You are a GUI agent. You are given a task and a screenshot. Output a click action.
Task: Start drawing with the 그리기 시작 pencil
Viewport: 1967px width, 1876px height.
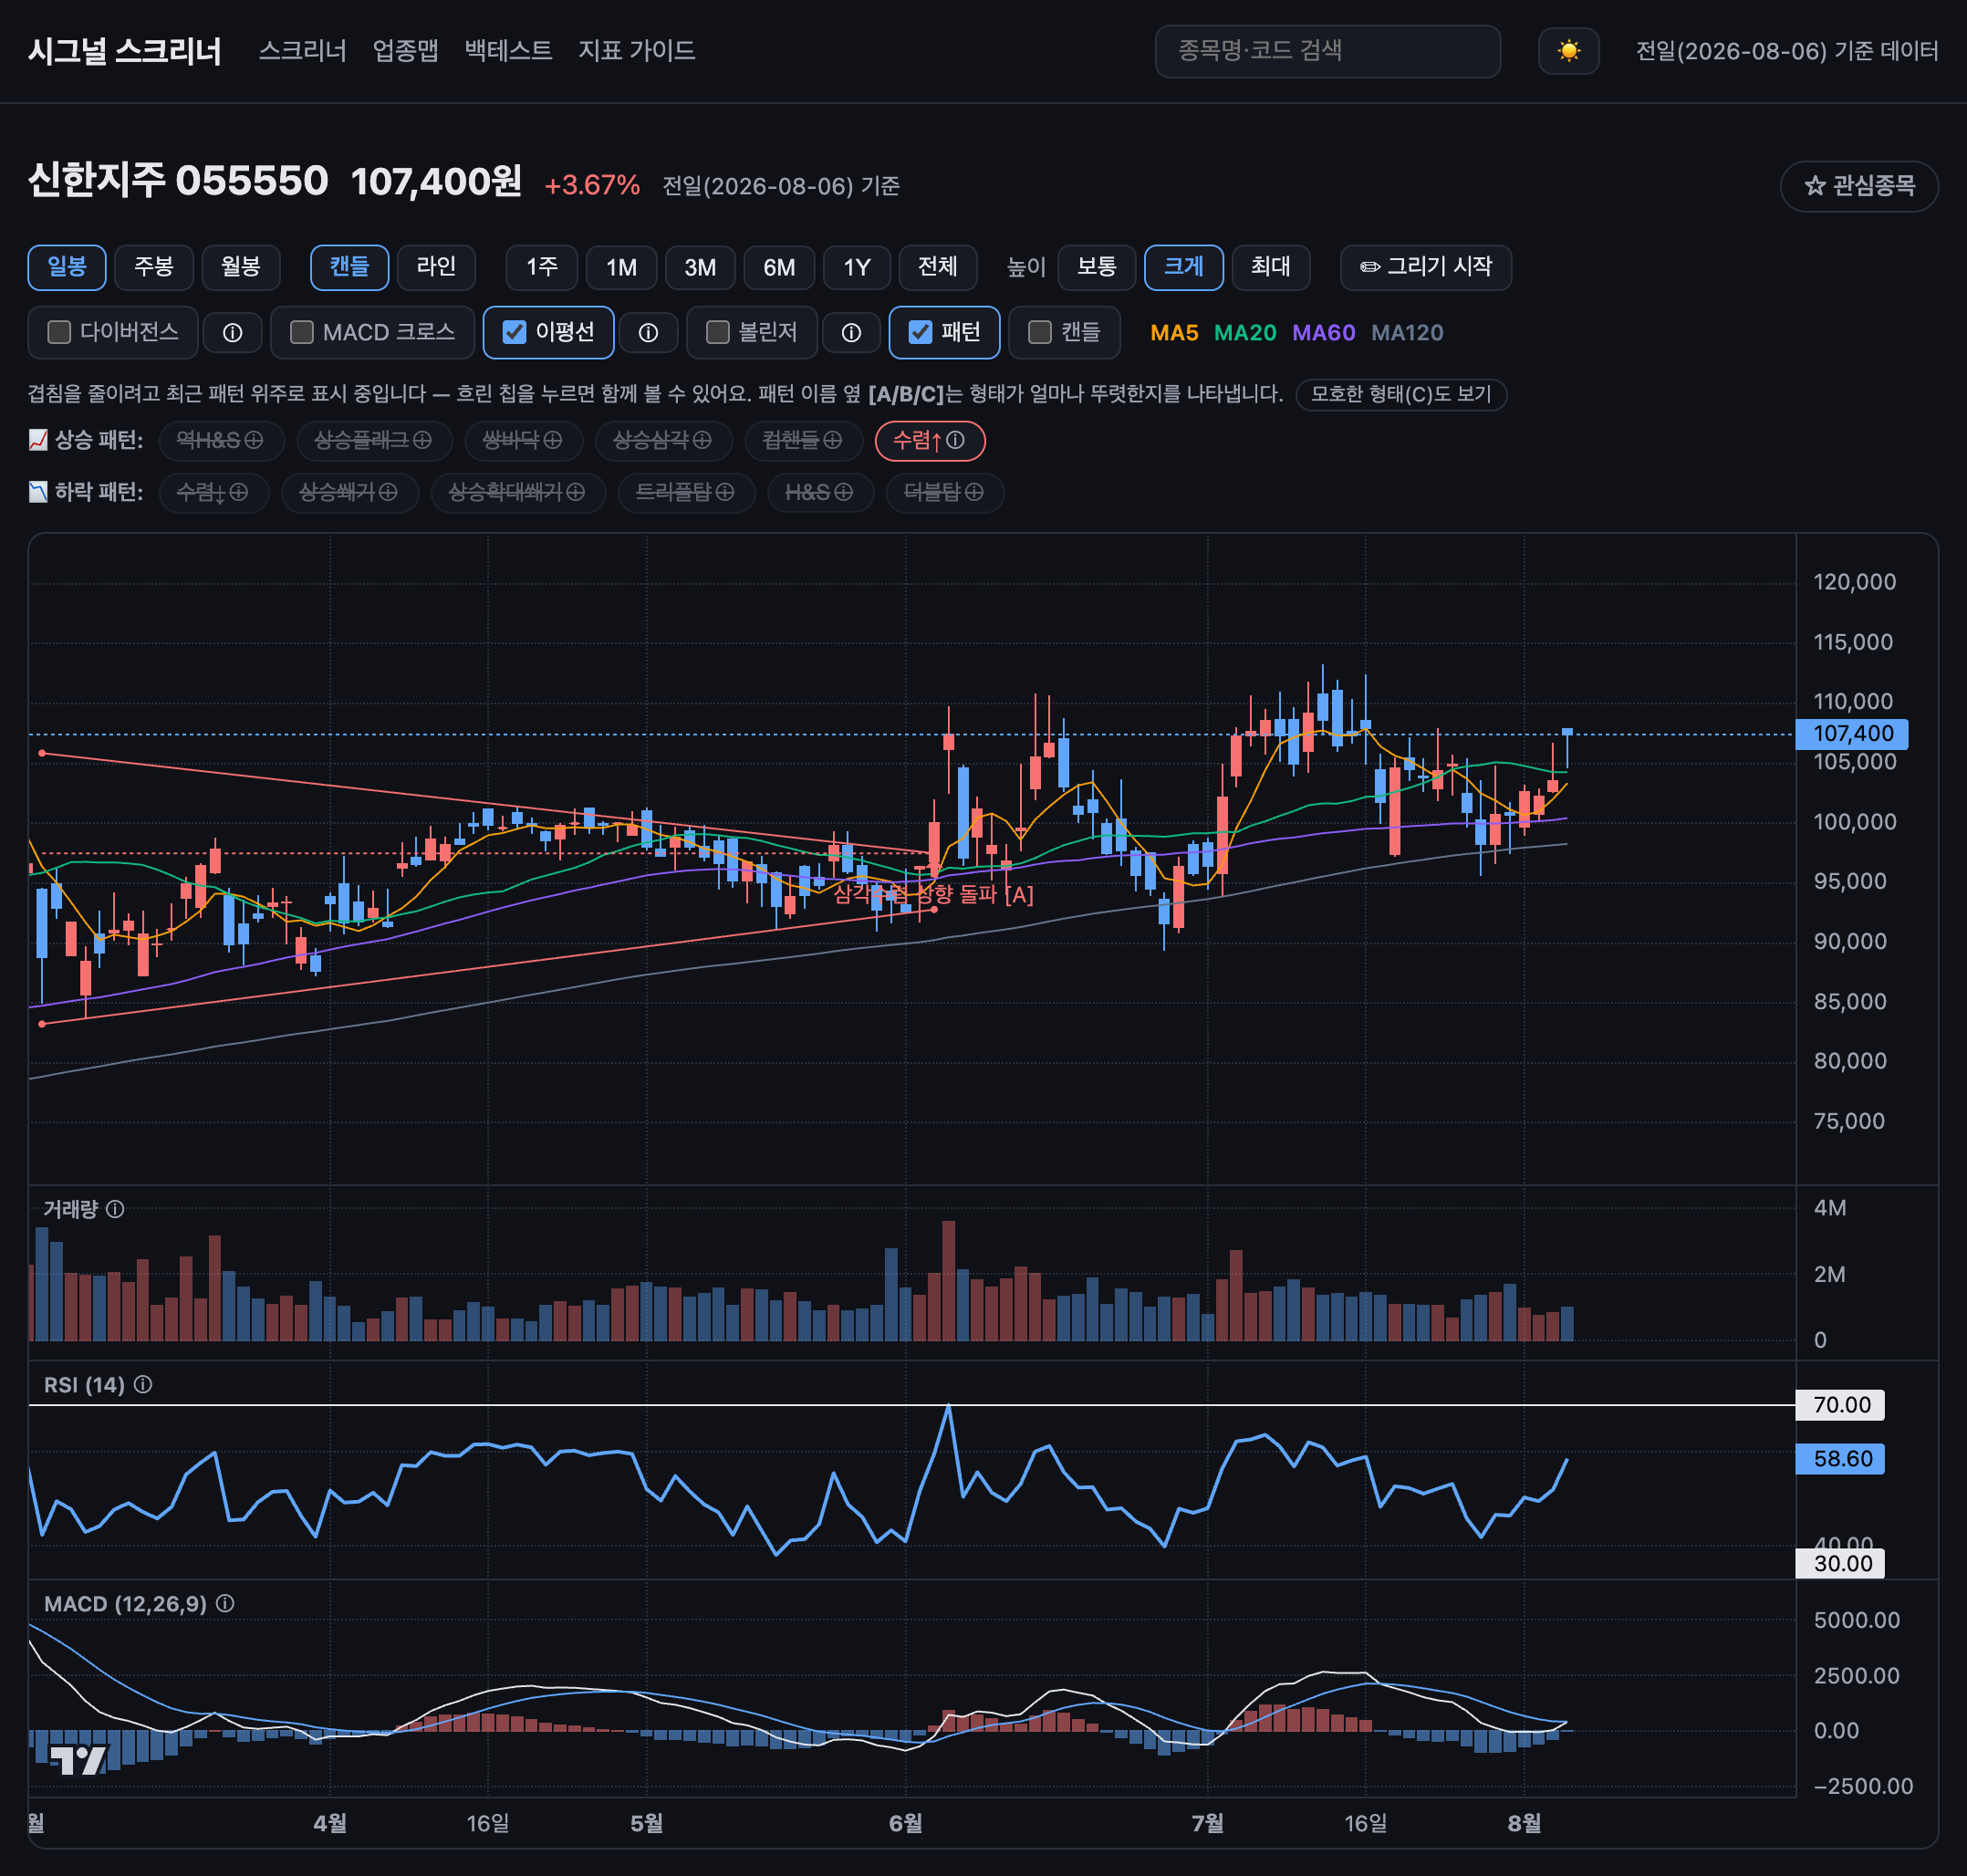(1425, 267)
